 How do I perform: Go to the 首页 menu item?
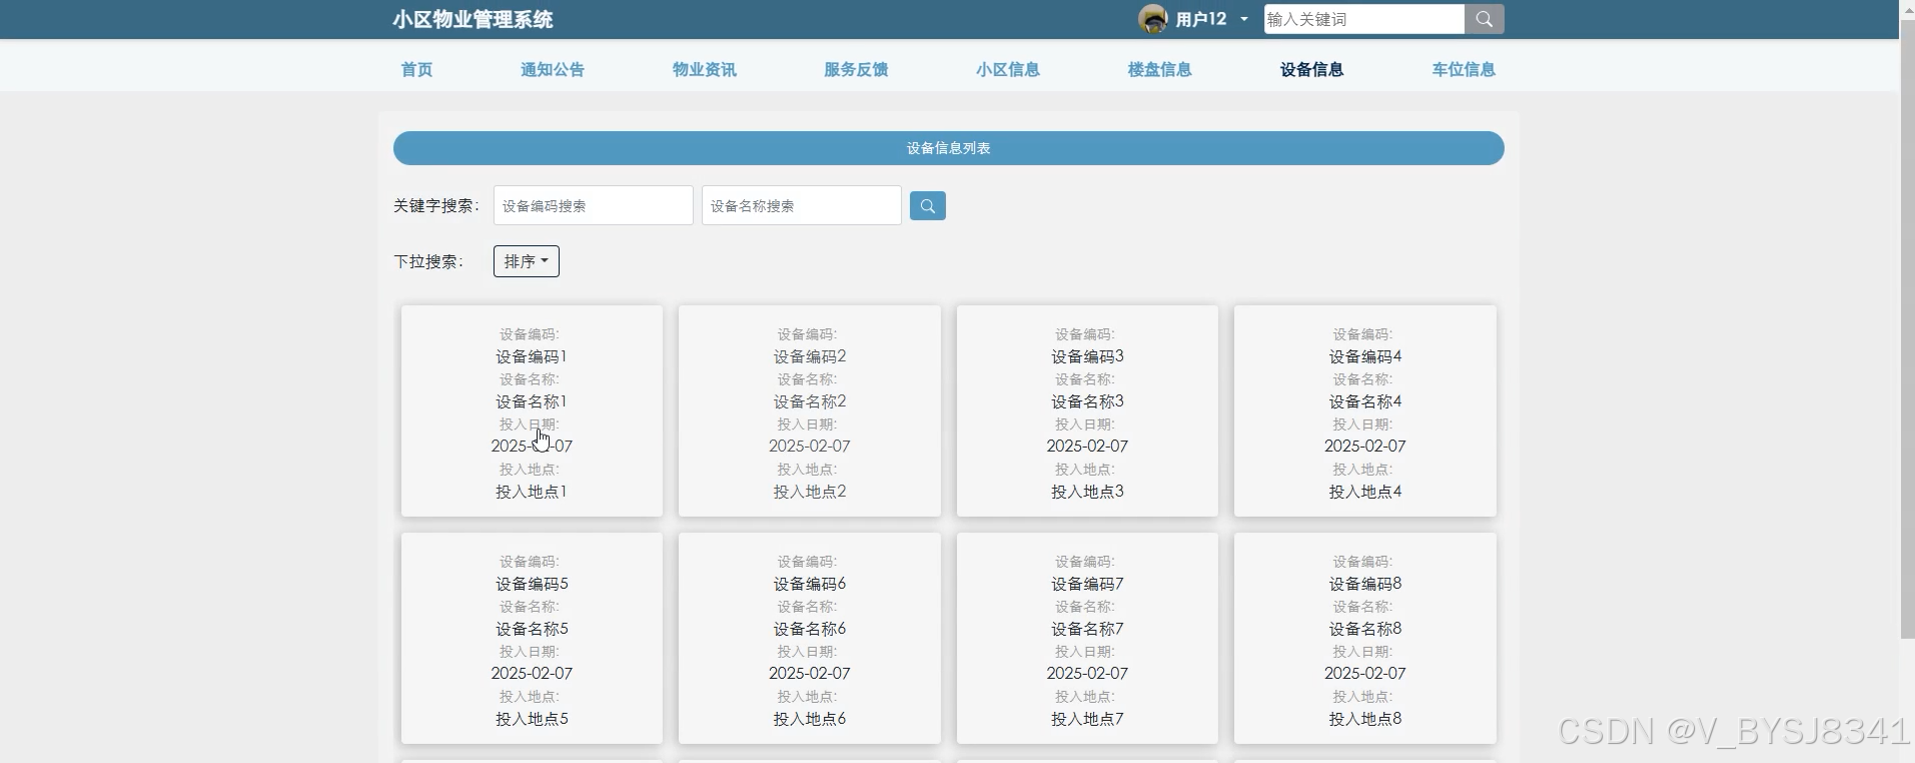[x=416, y=69]
